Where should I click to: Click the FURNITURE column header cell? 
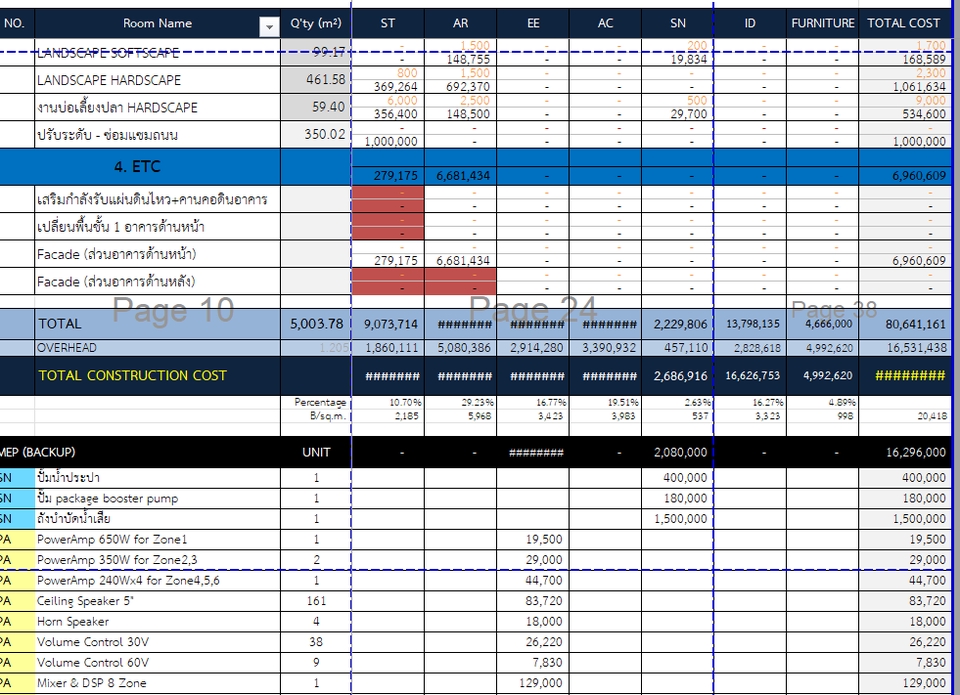click(822, 23)
